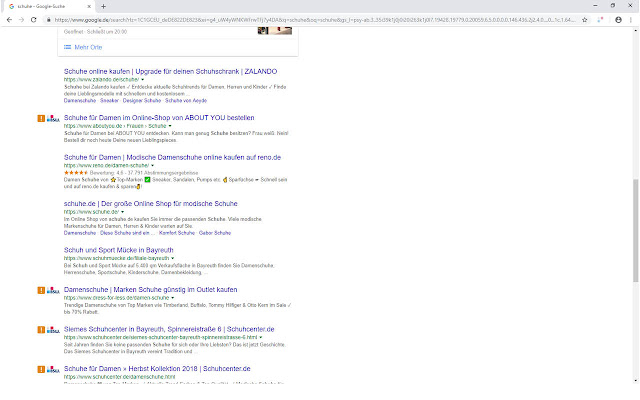
Task: Click the list icon beside 'Mehr Orte'
Action: point(67,47)
